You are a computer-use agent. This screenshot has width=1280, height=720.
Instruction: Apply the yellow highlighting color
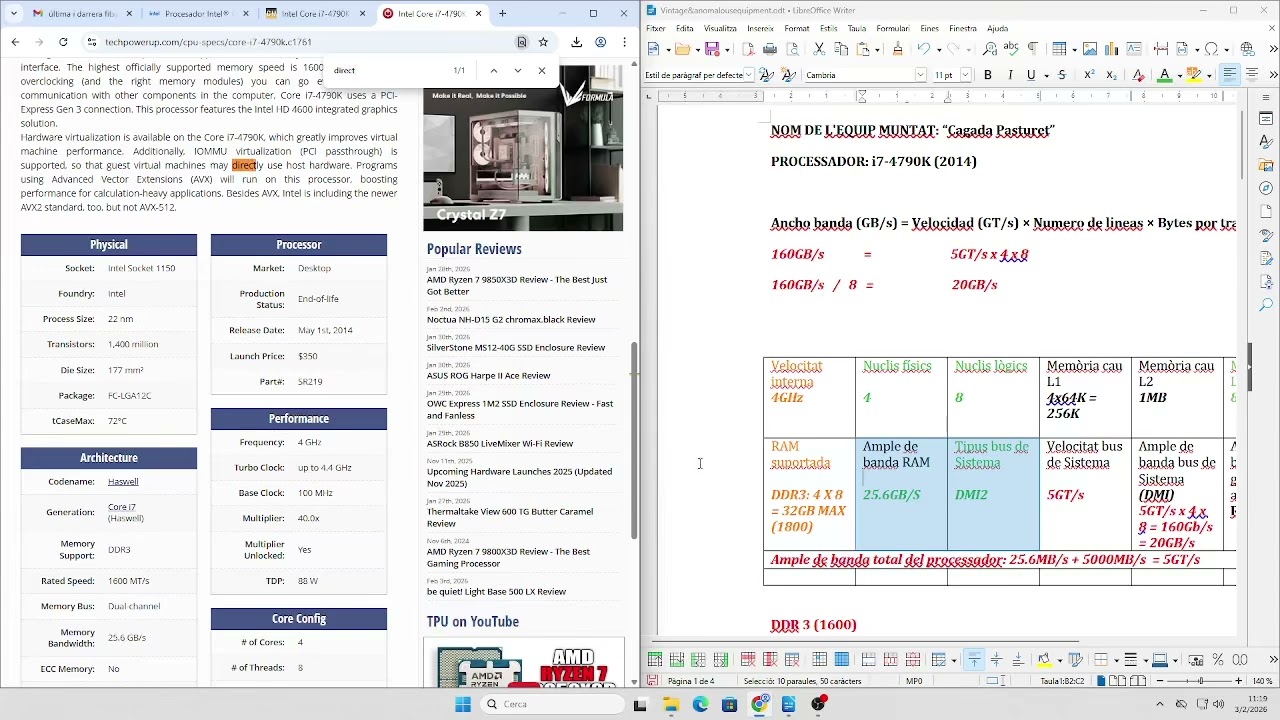(1194, 75)
